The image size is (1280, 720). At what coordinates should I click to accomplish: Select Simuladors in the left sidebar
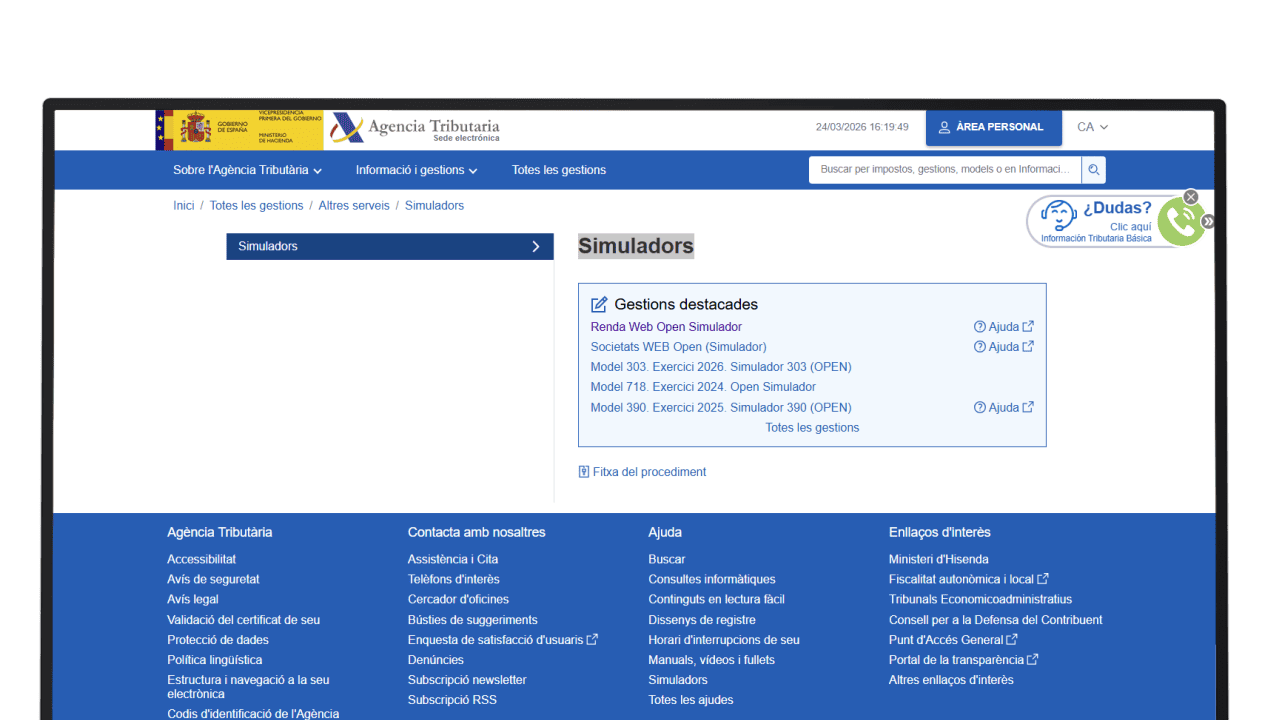389,246
